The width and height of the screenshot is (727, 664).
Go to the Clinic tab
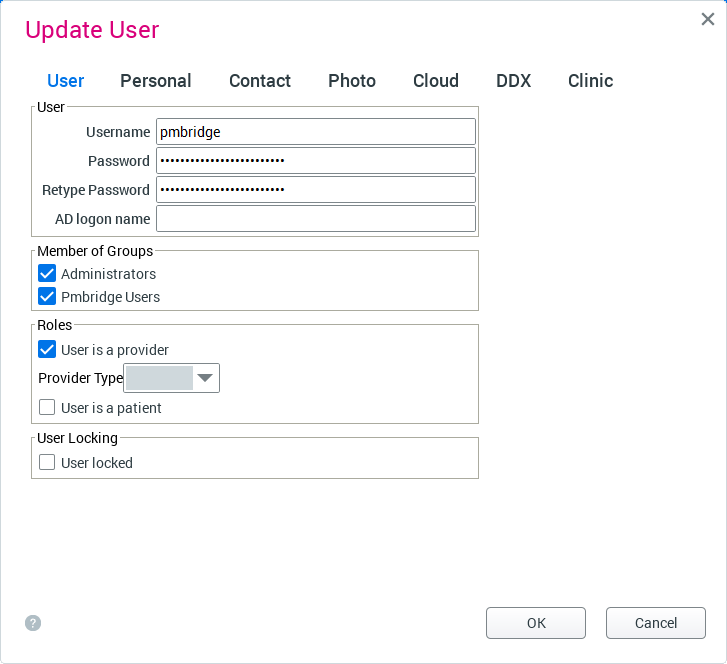[590, 81]
